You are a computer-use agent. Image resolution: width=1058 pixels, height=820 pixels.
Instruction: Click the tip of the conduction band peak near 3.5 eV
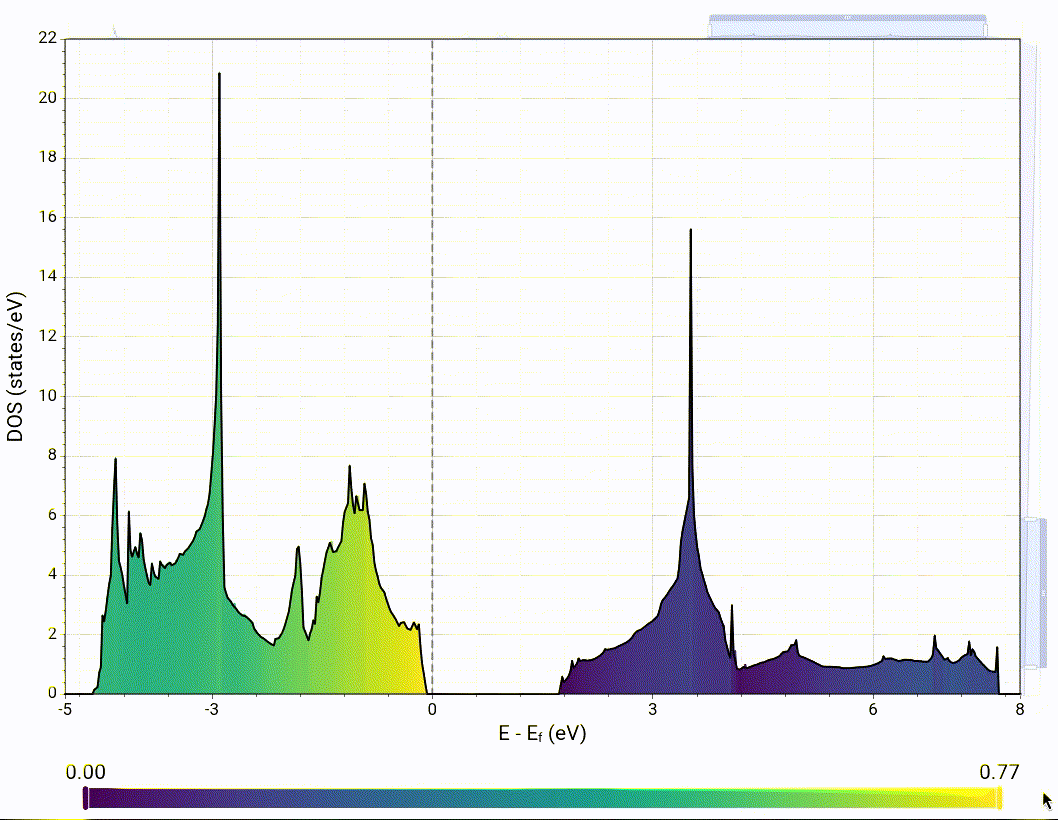point(690,230)
